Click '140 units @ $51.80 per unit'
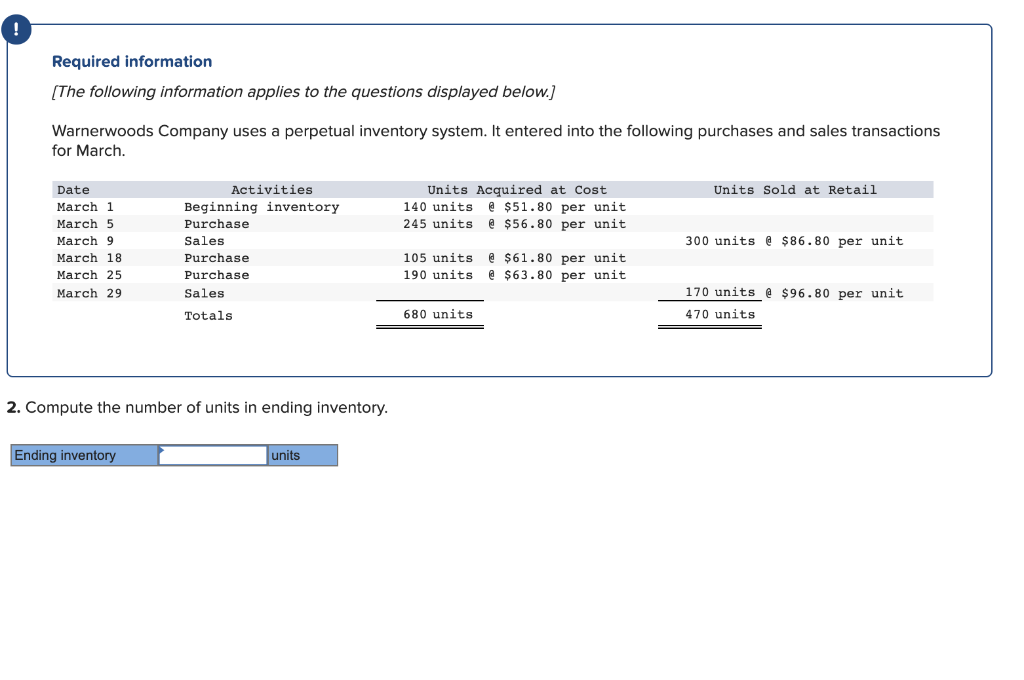1024x680 pixels. 515,207
